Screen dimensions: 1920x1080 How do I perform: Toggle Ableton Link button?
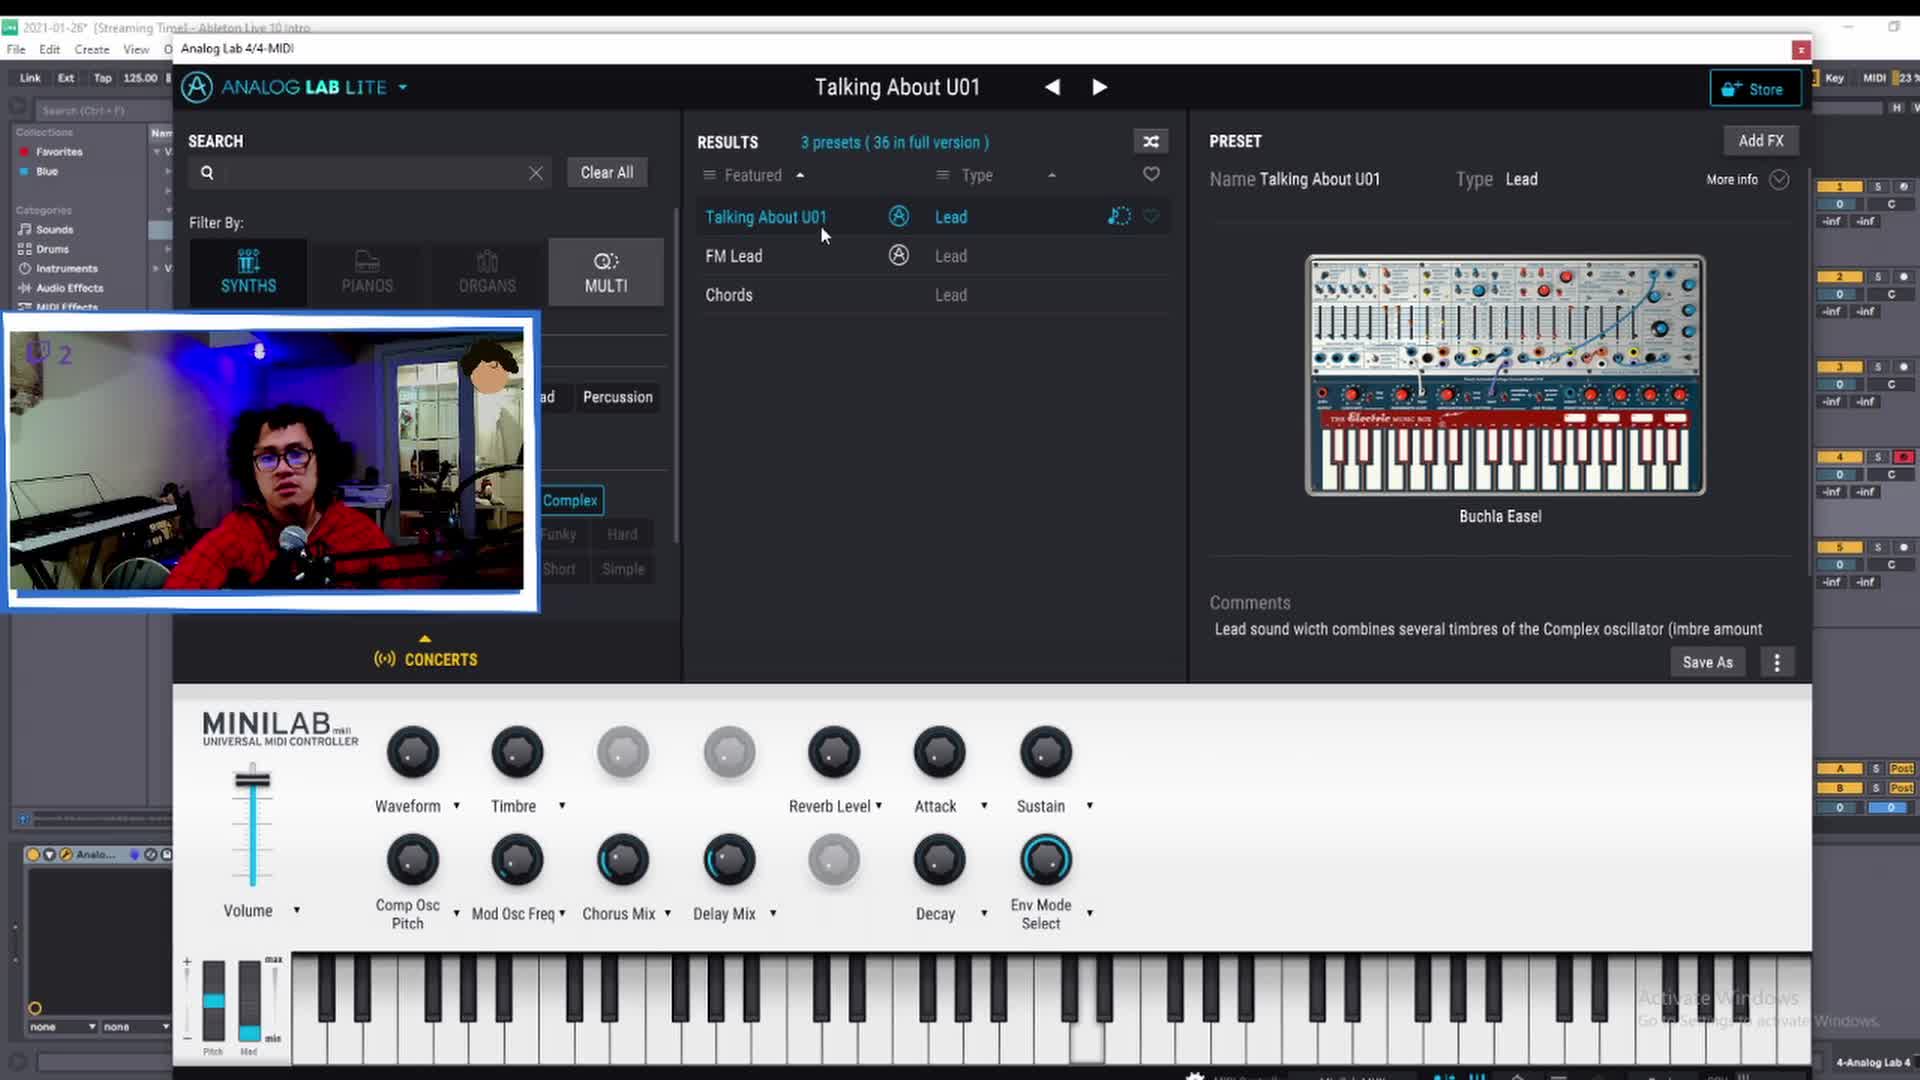click(30, 78)
